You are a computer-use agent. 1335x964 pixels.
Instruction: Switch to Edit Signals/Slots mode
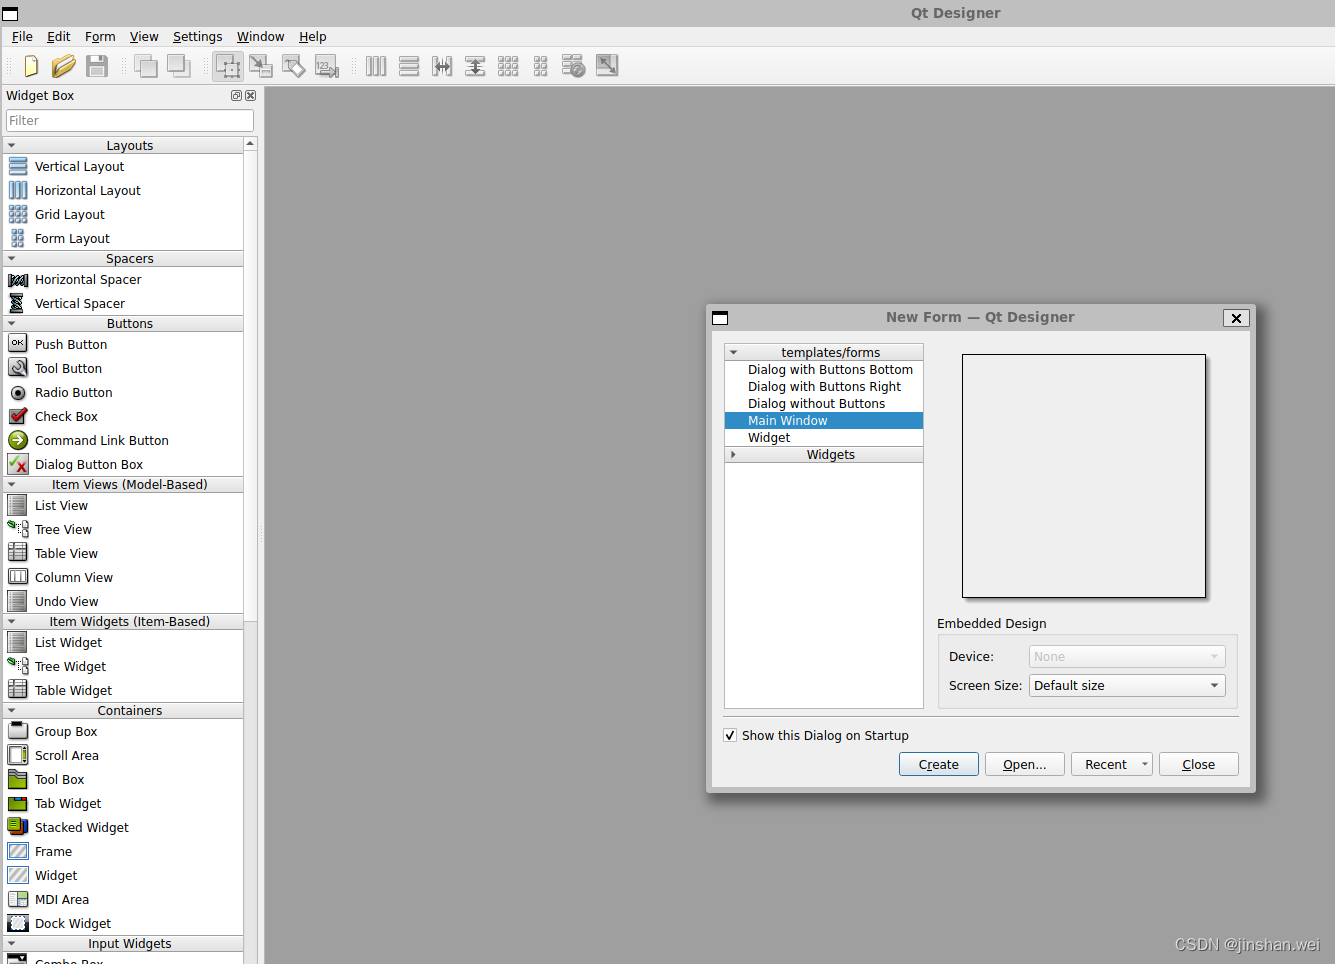tap(261, 66)
